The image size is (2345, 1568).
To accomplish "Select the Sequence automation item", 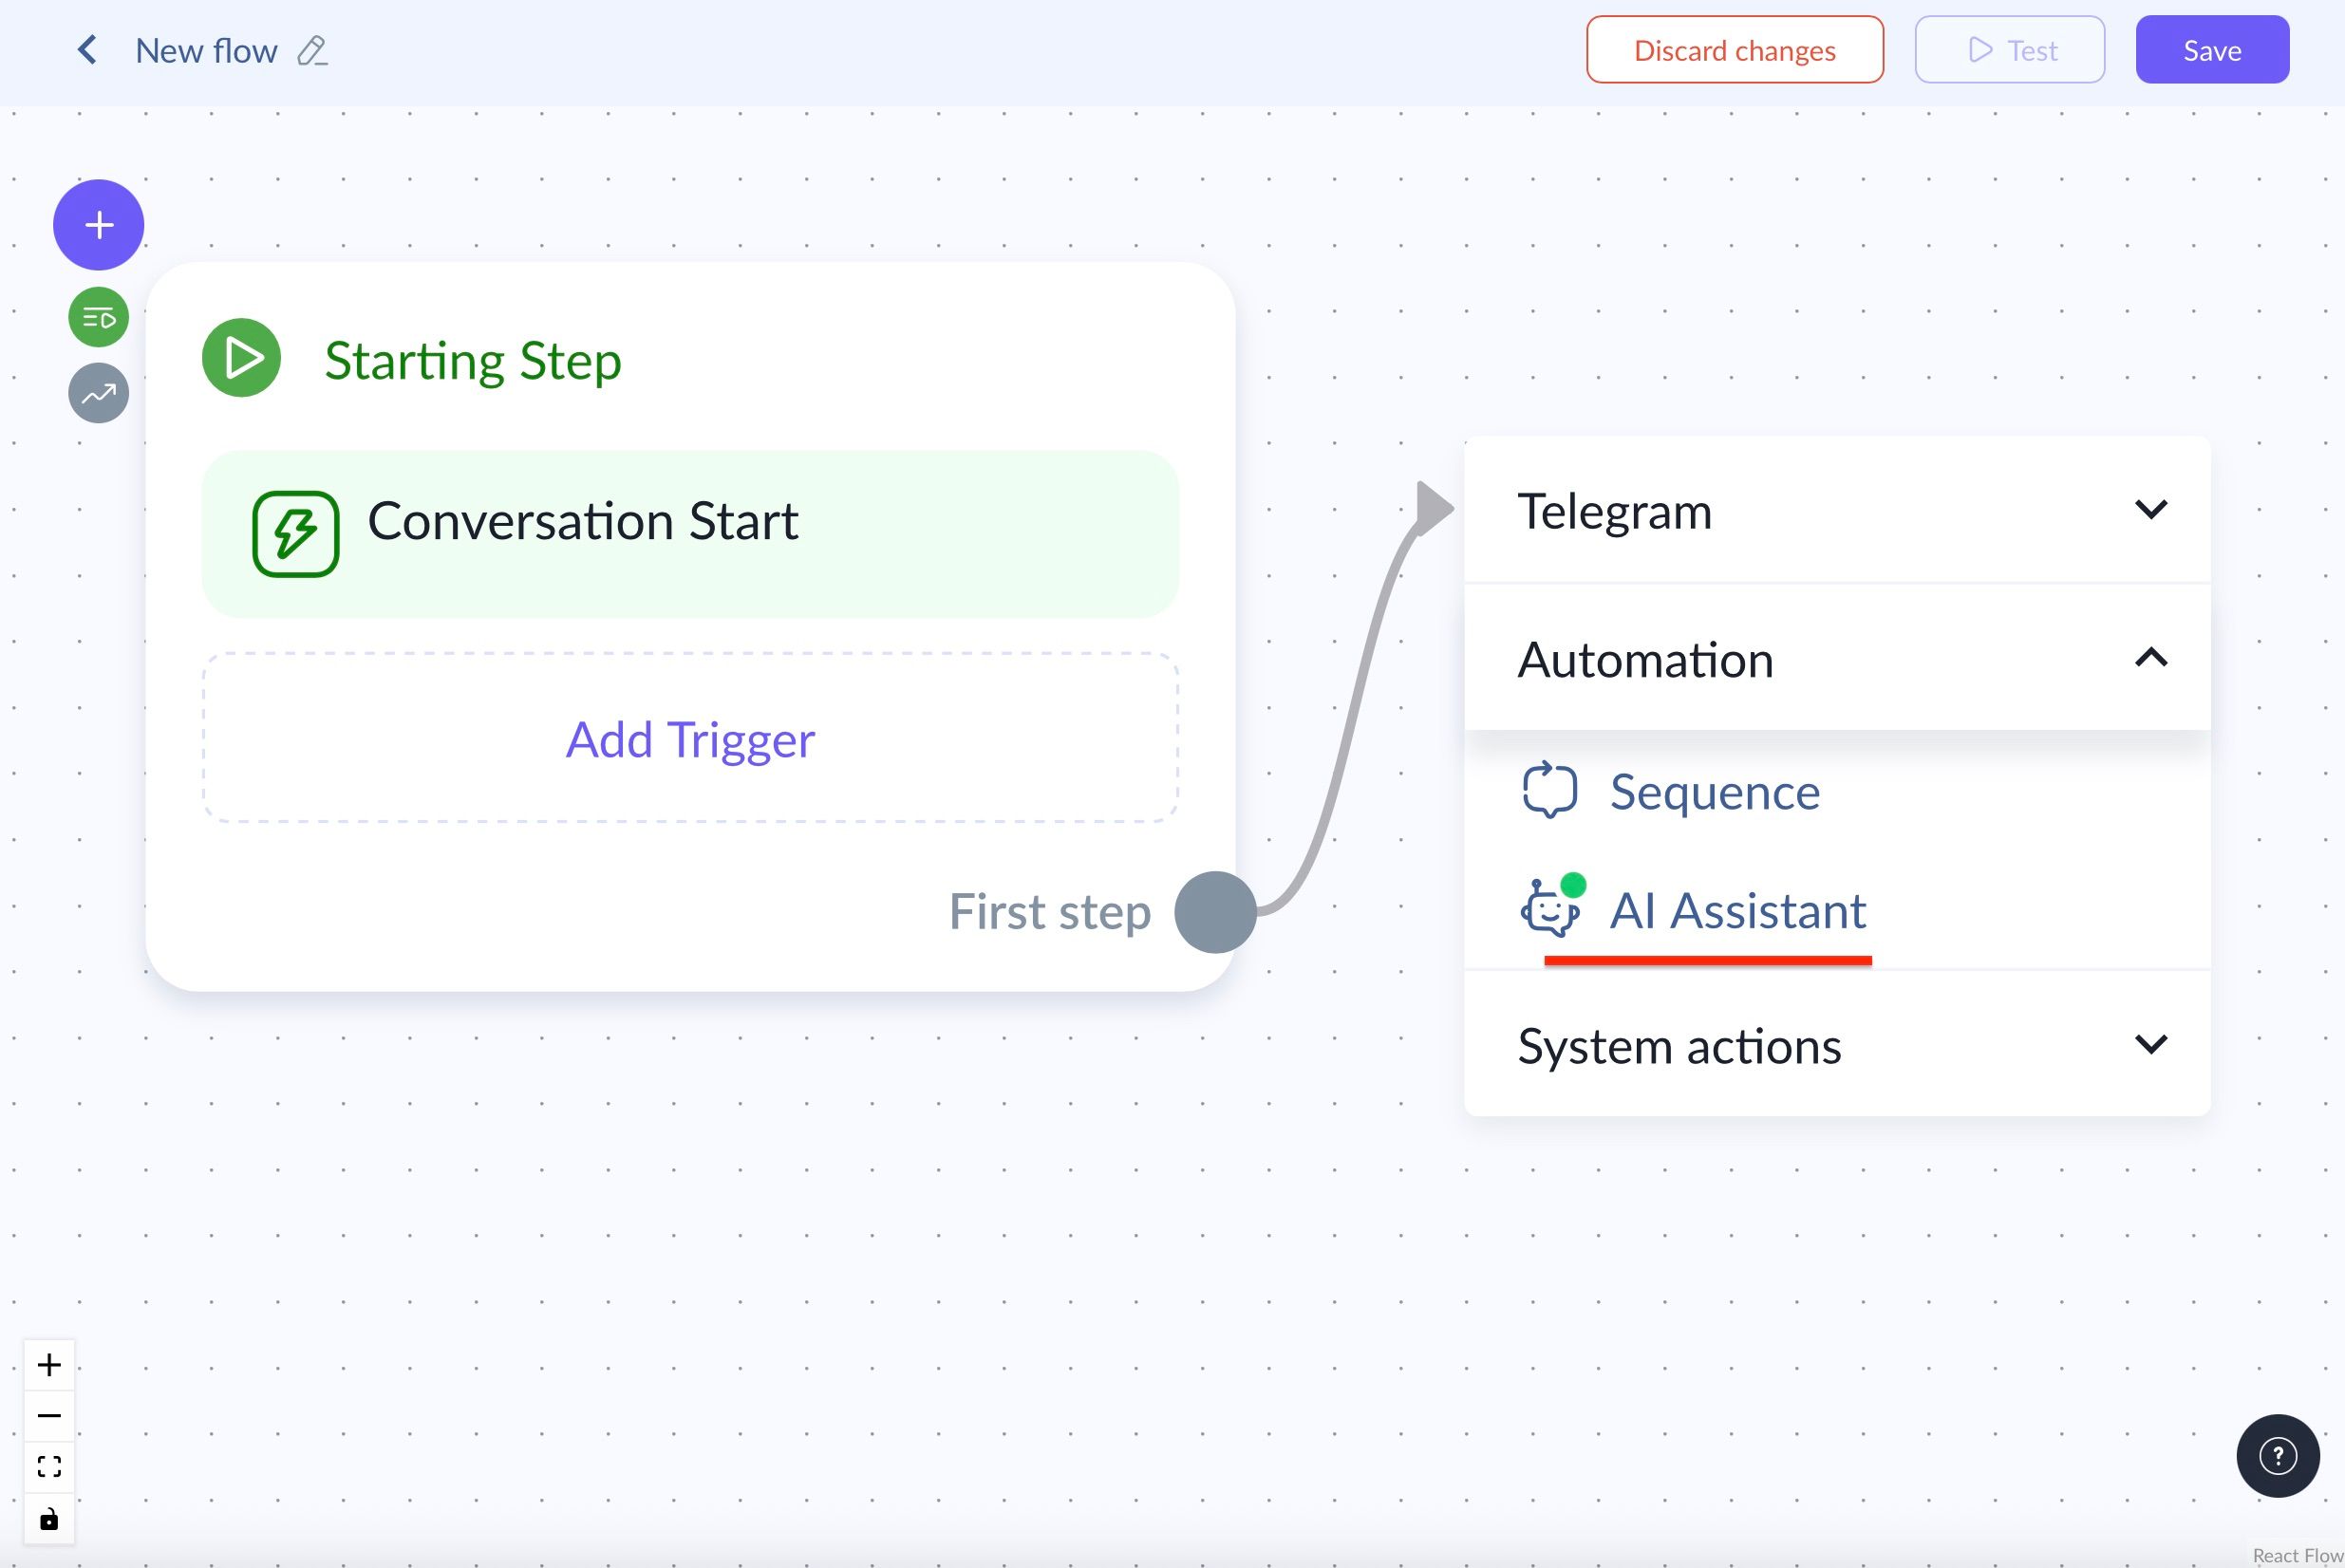I will click(x=1714, y=792).
